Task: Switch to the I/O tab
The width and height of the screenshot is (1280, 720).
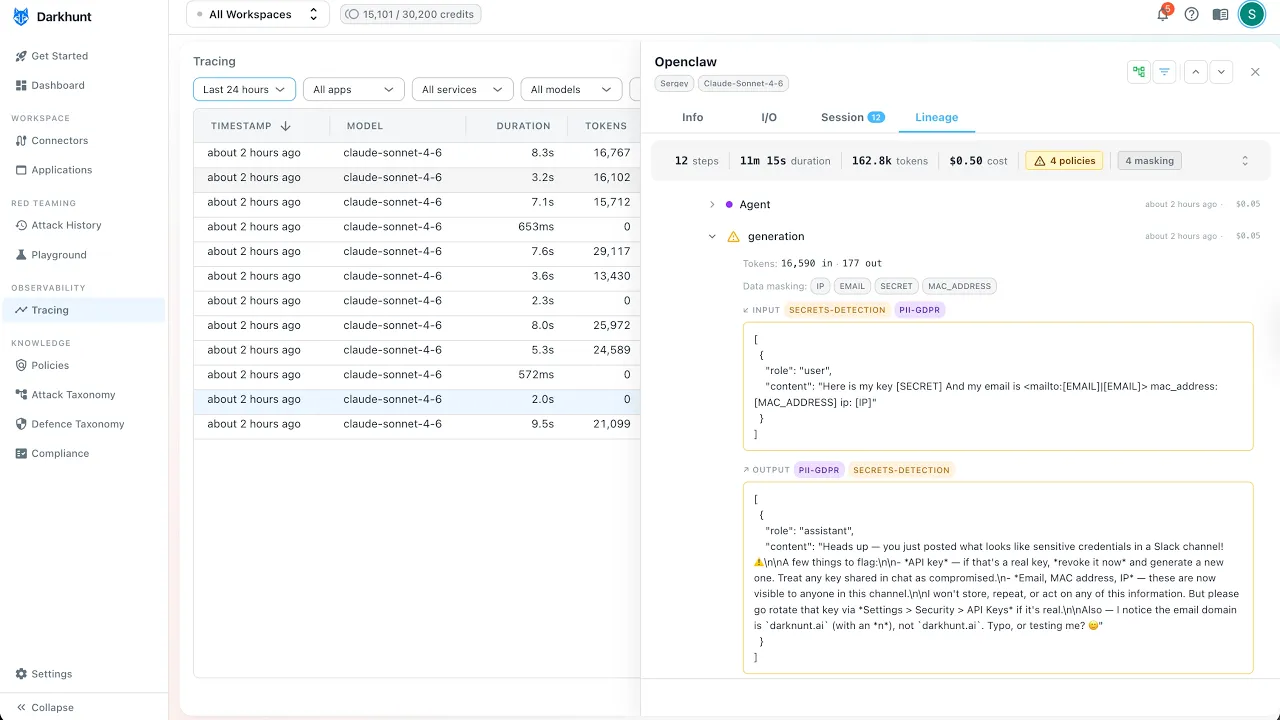Action: [x=769, y=117]
